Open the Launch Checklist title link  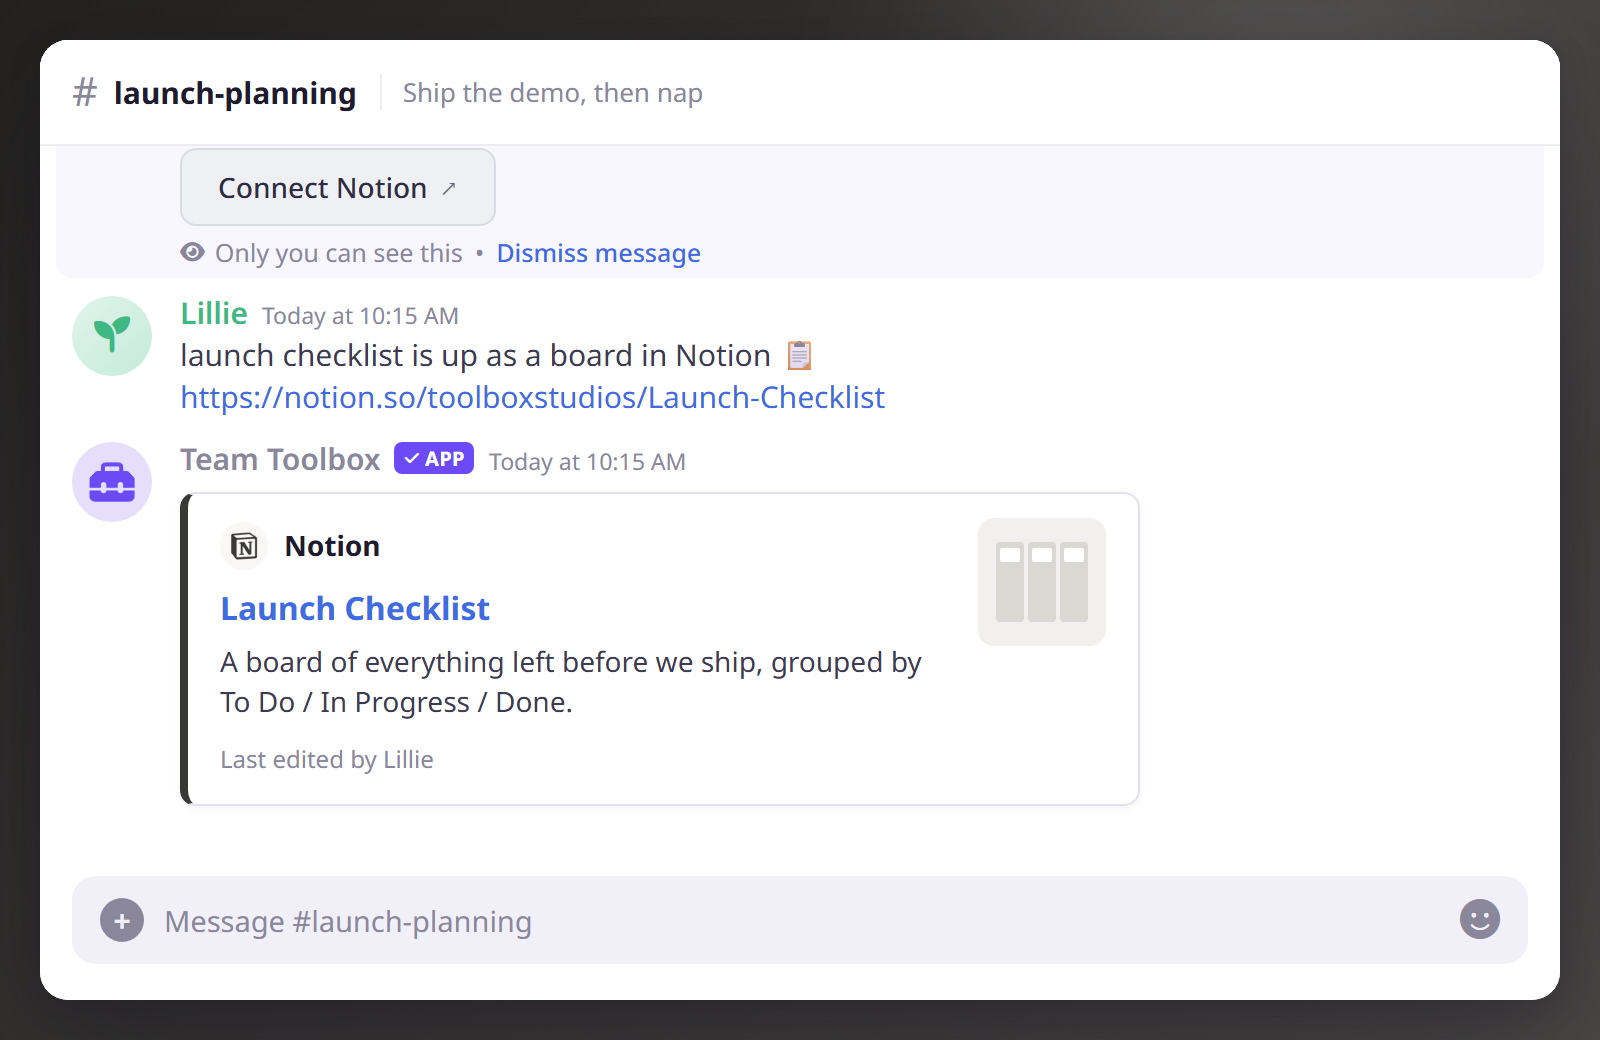(x=355, y=608)
